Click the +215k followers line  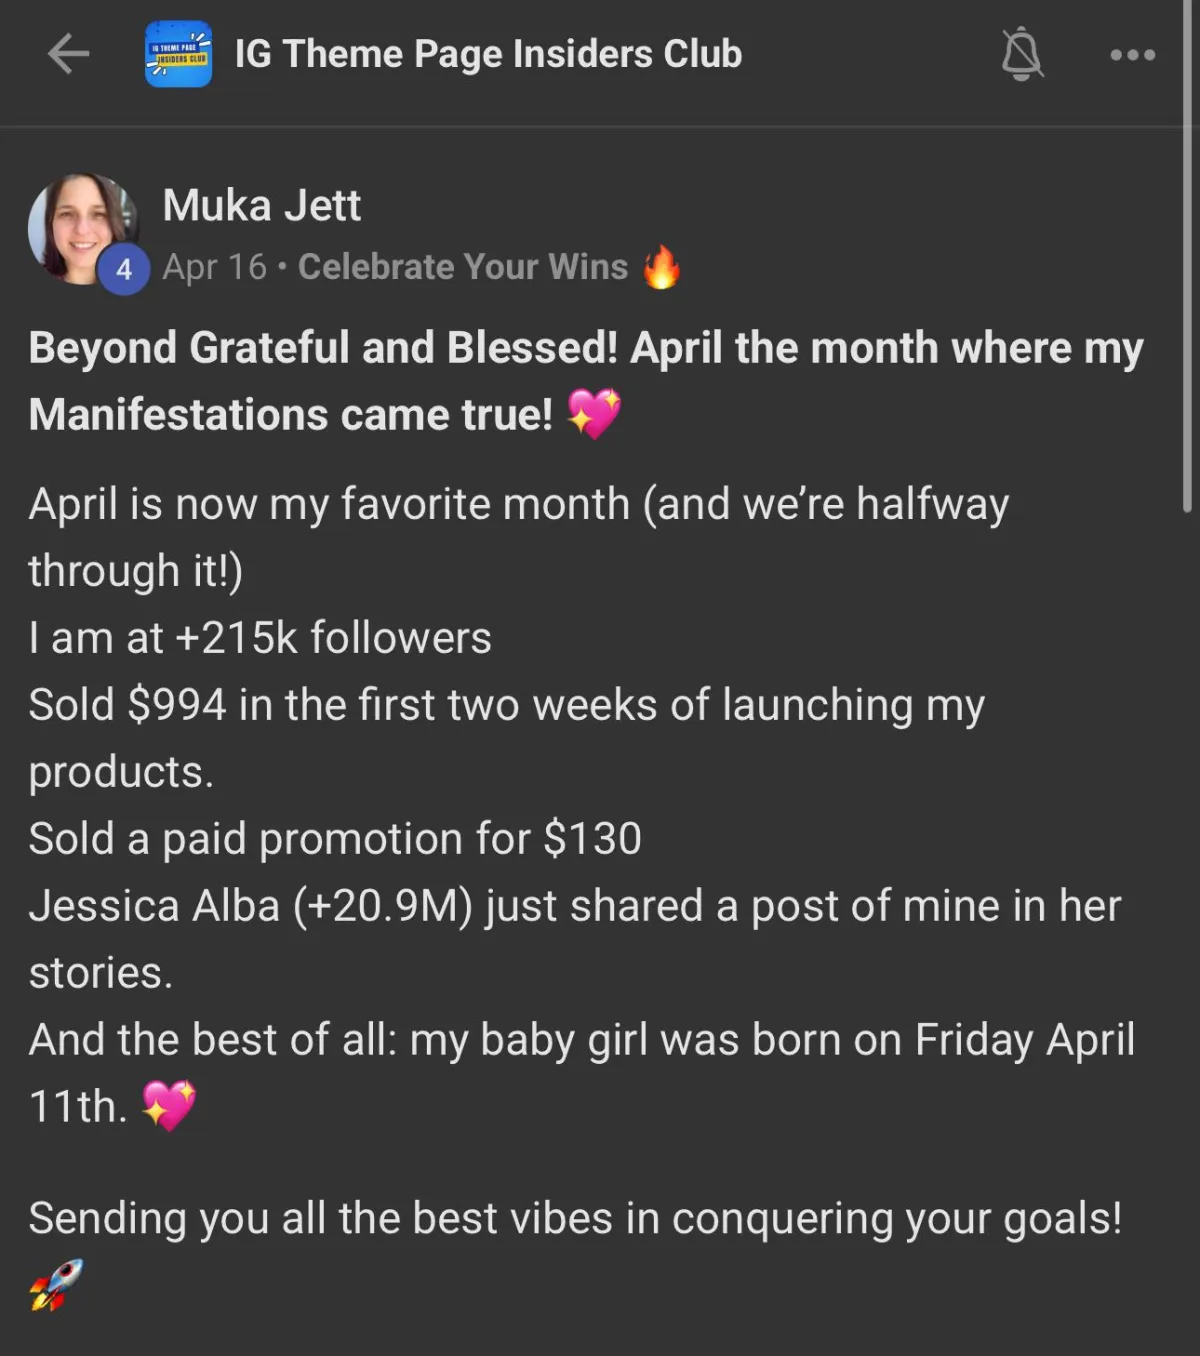(x=260, y=637)
